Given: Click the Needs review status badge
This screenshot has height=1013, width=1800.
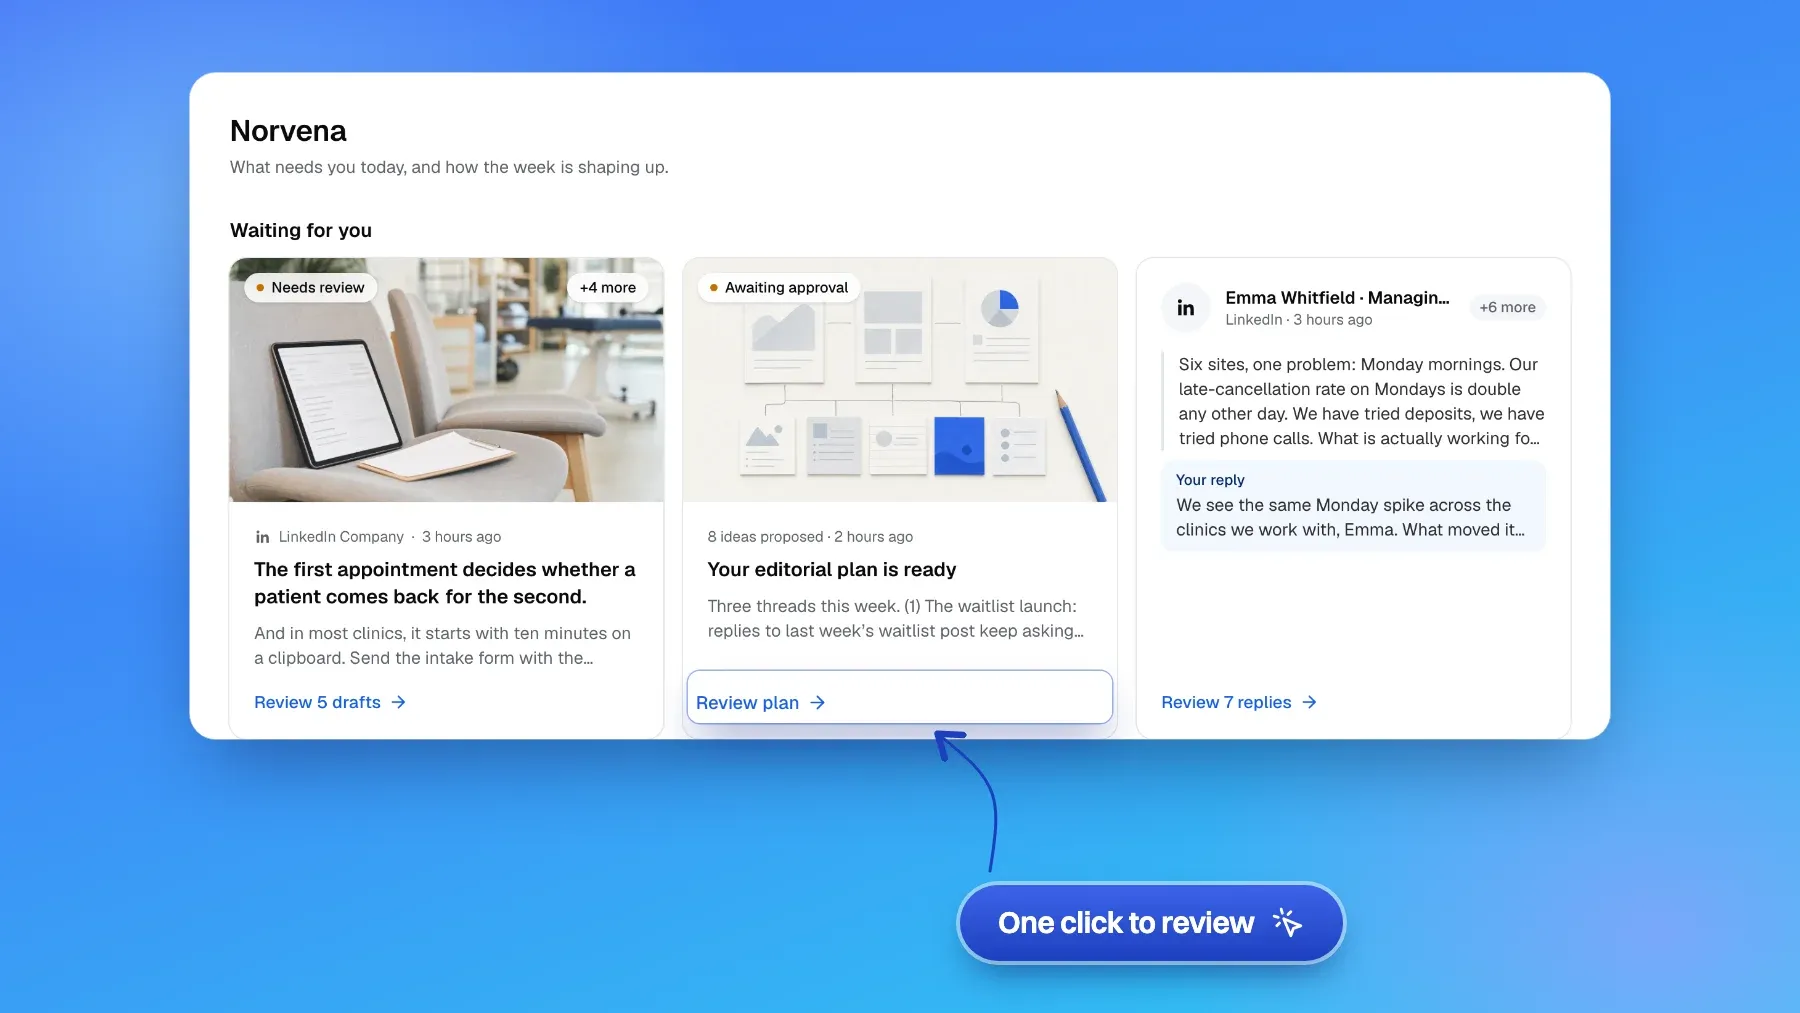Looking at the screenshot, I should pyautogui.click(x=310, y=288).
